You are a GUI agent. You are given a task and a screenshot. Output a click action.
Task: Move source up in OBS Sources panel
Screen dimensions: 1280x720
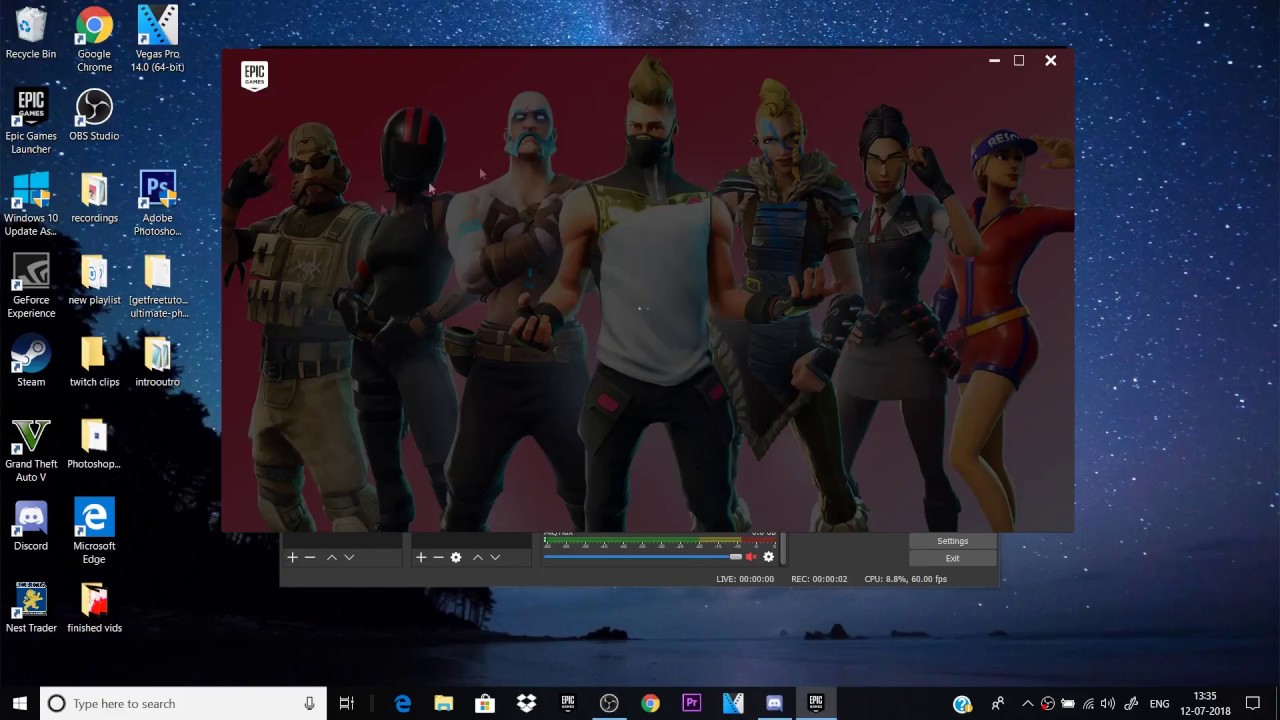point(478,557)
